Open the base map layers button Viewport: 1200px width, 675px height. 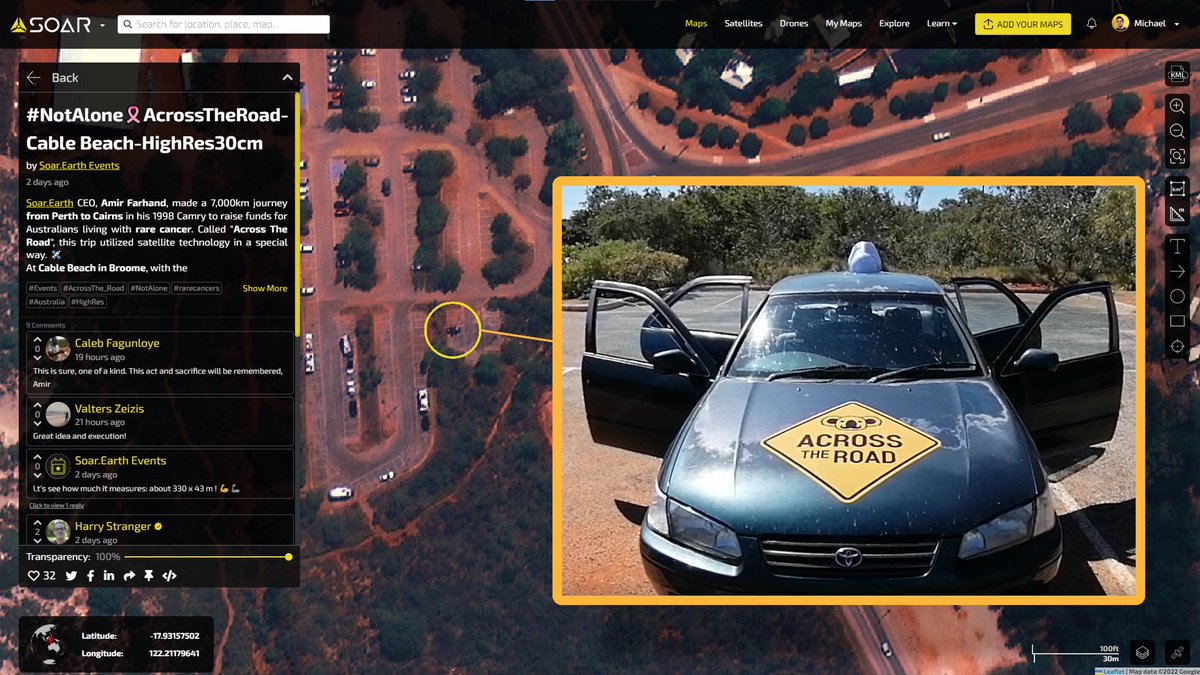[x=1144, y=651]
